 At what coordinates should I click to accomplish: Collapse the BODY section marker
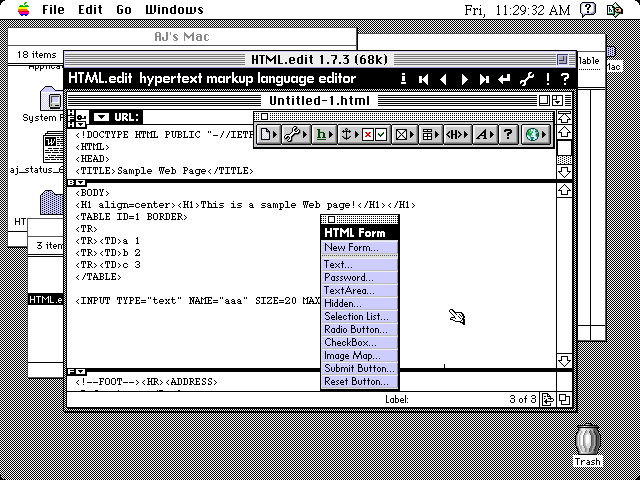coord(76,182)
